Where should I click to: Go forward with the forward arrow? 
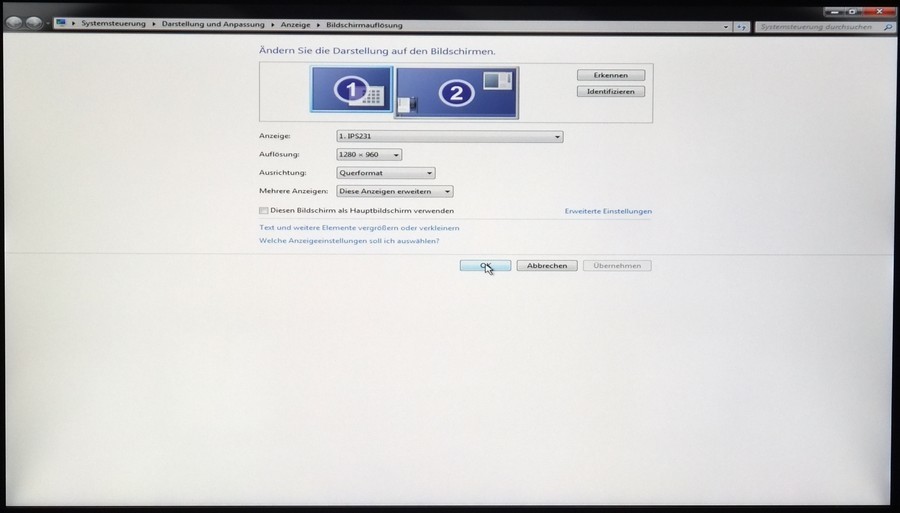coord(34,23)
